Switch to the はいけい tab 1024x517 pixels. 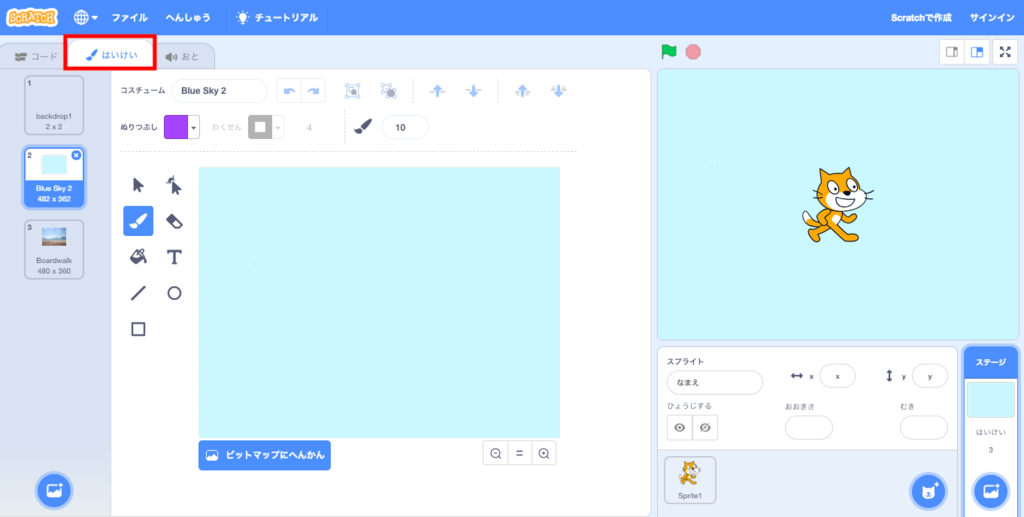(111, 55)
